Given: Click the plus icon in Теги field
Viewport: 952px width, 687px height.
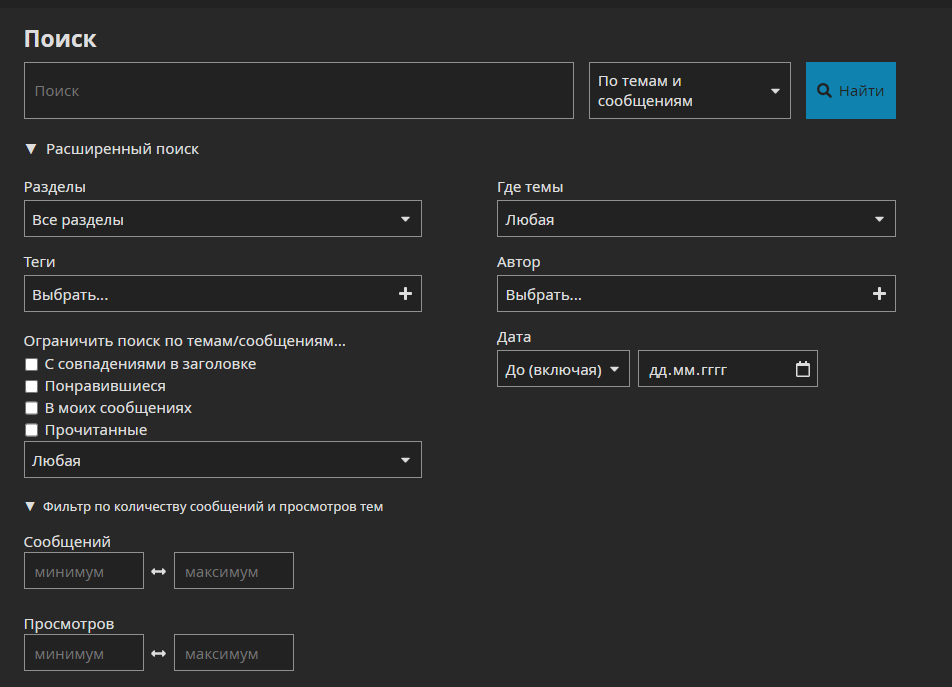Looking at the screenshot, I should click(x=405, y=294).
